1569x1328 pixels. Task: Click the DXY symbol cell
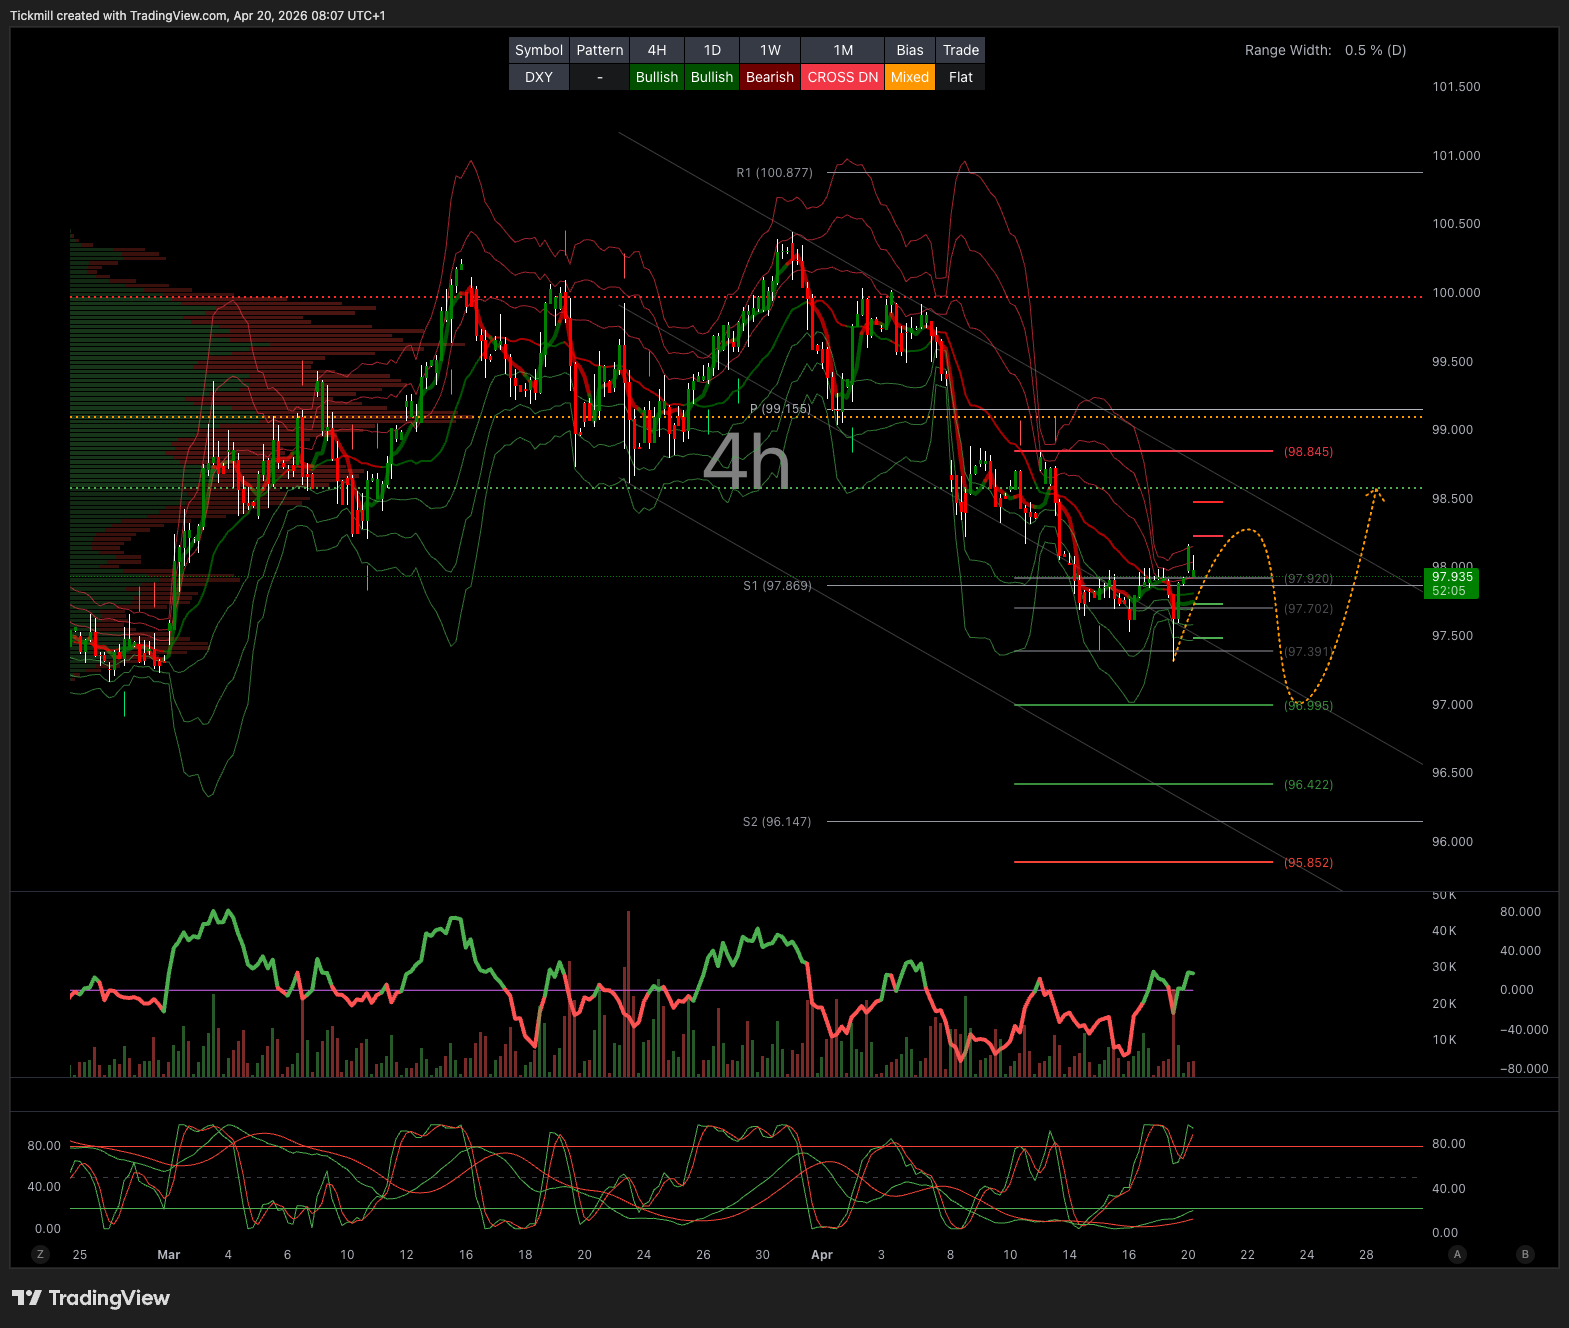click(539, 77)
